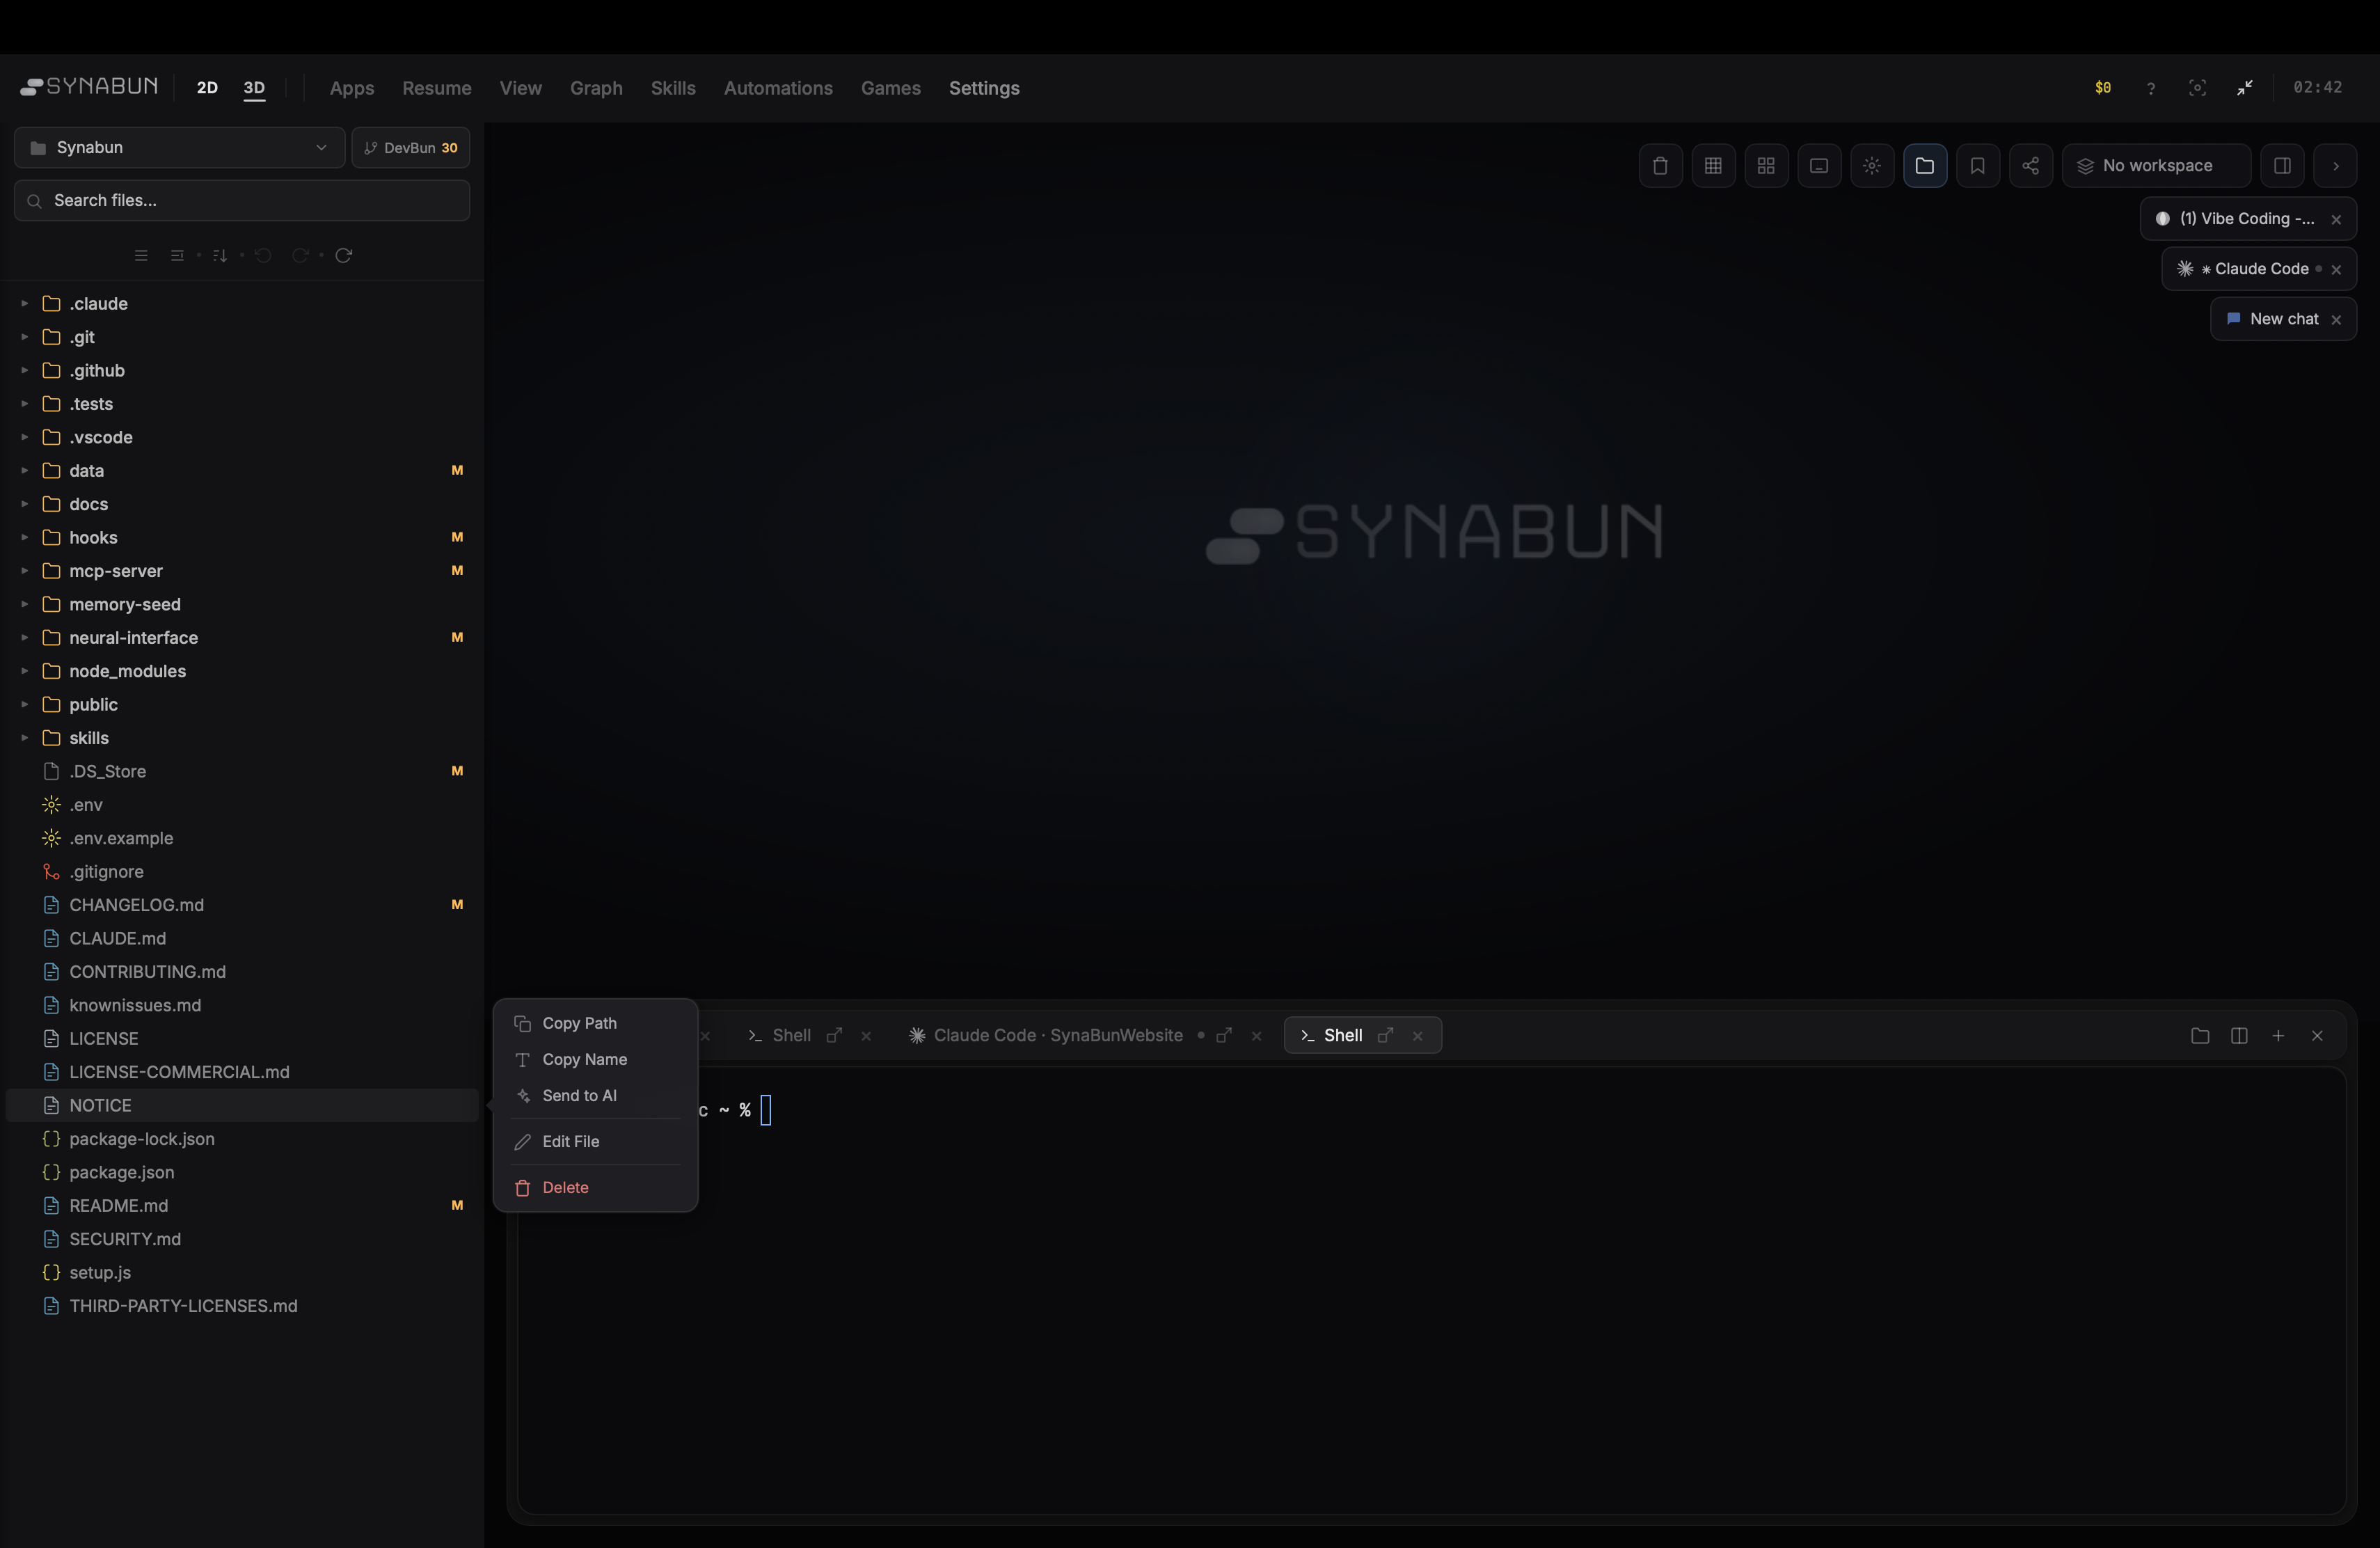Open Settings from top menu

click(985, 88)
